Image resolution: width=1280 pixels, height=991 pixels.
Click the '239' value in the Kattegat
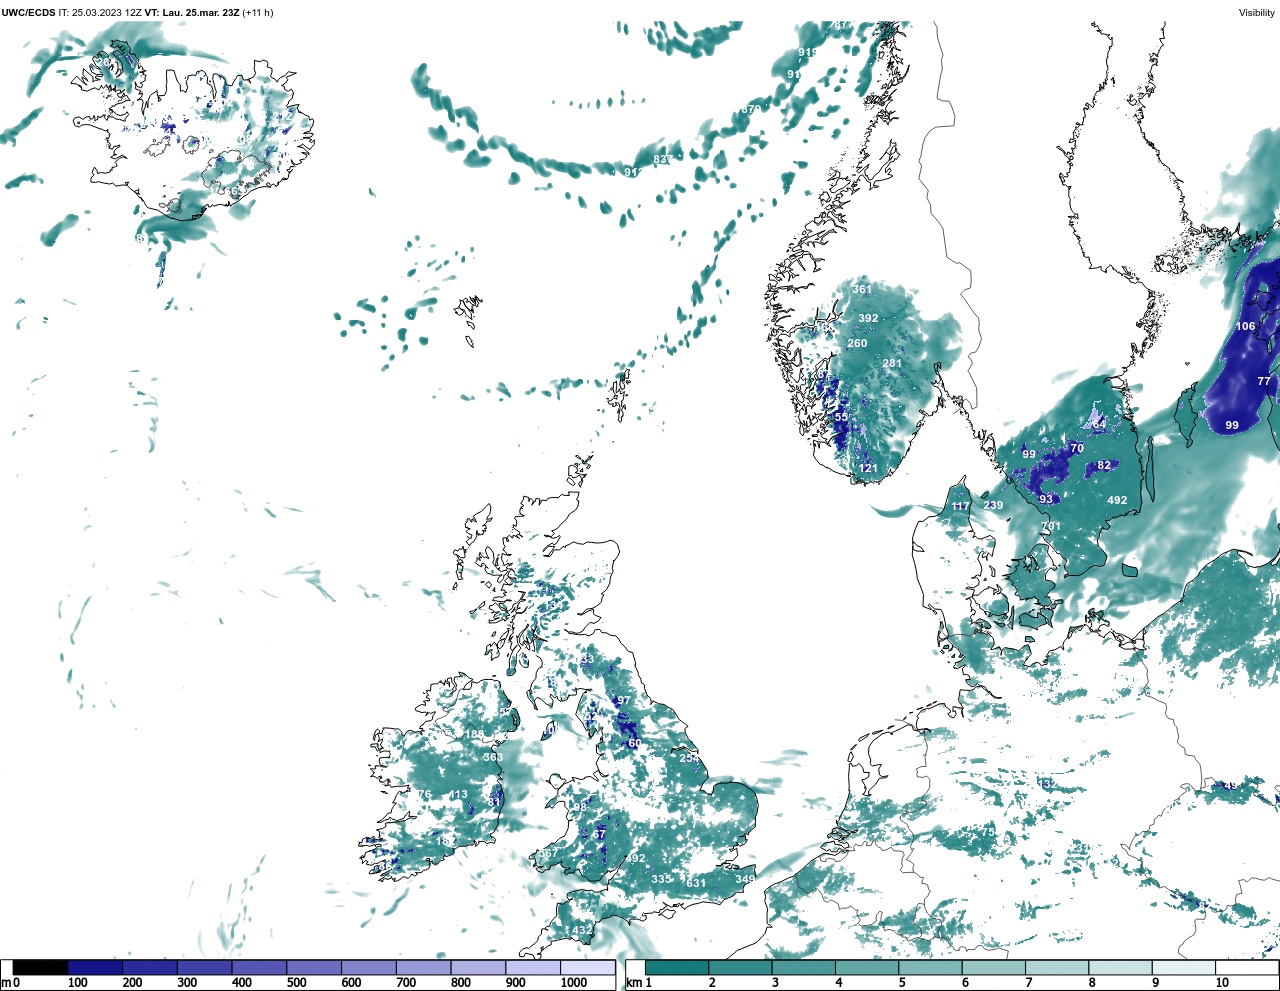click(993, 505)
